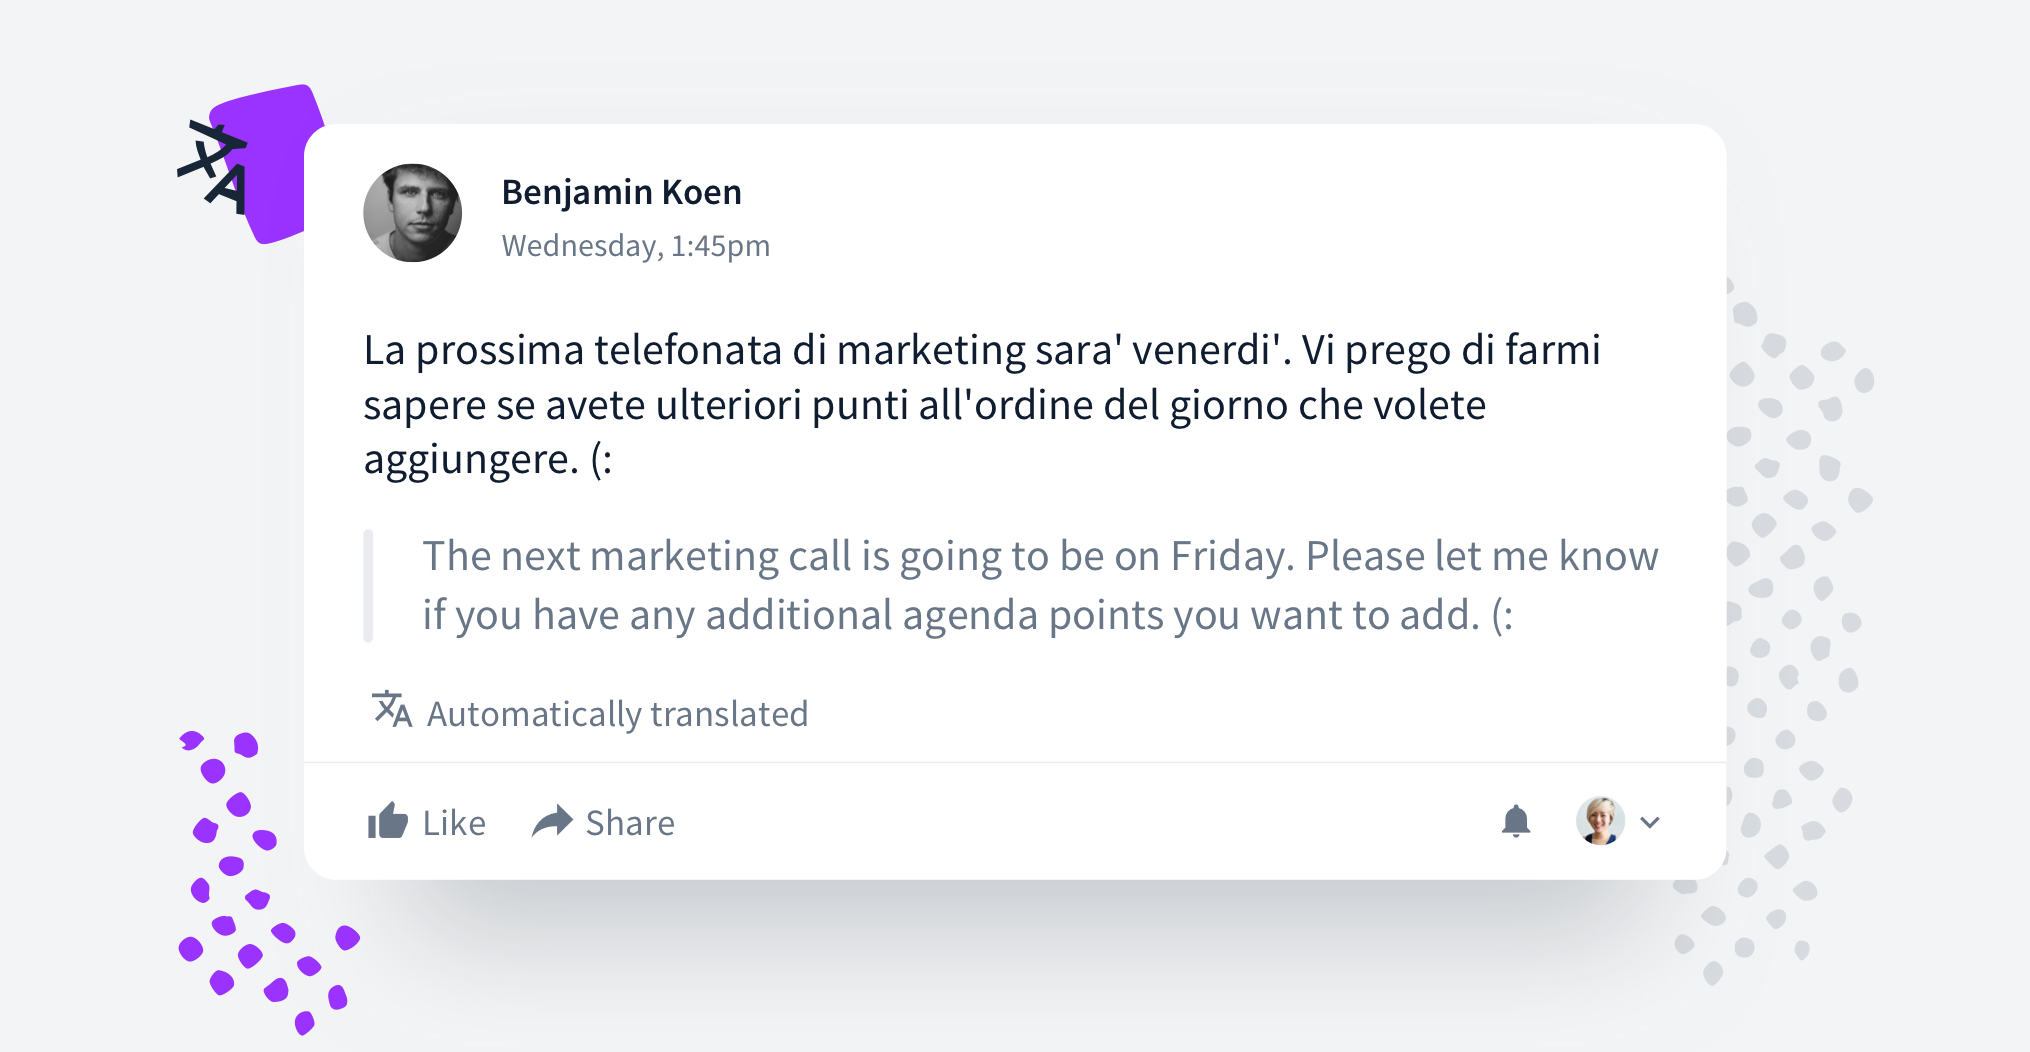The height and width of the screenshot is (1052, 2030).
Task: Click the purple translation badge icon
Action: (x=250, y=164)
